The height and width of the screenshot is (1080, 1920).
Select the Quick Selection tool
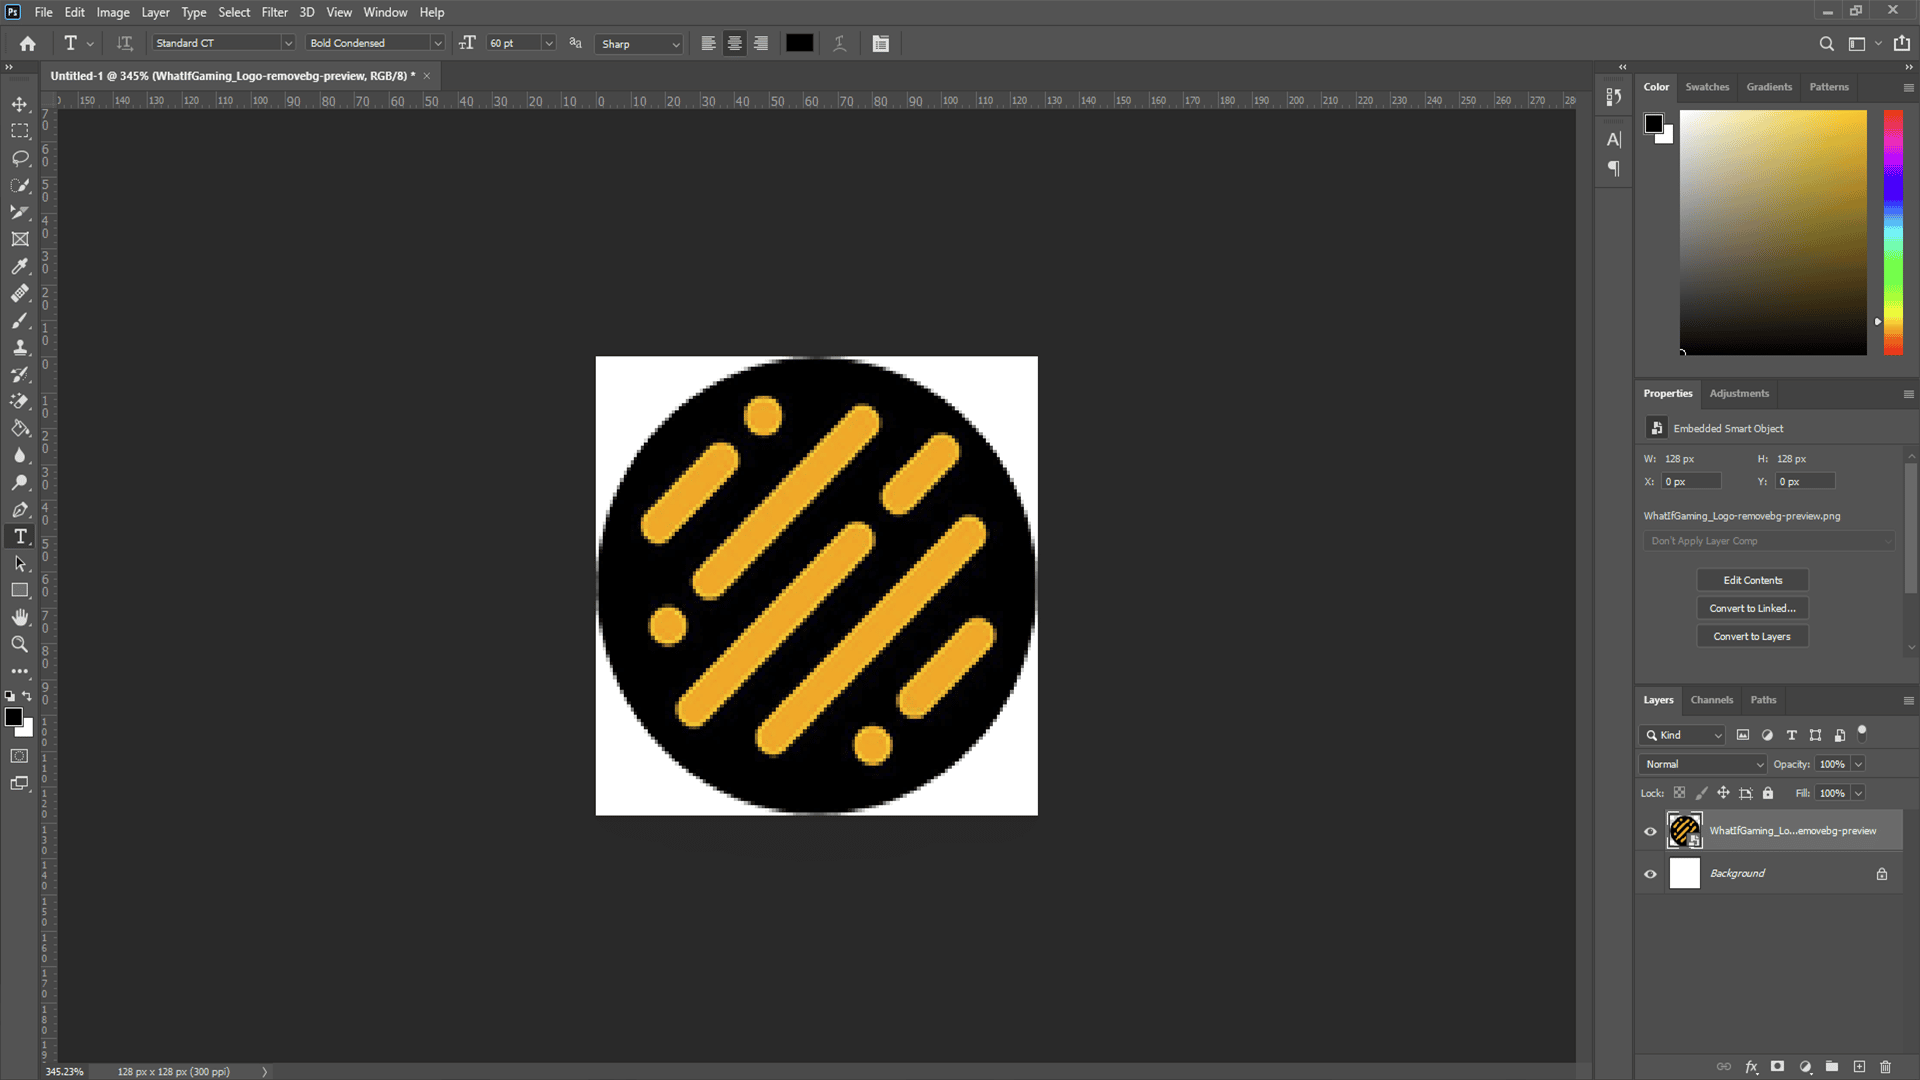click(x=20, y=185)
